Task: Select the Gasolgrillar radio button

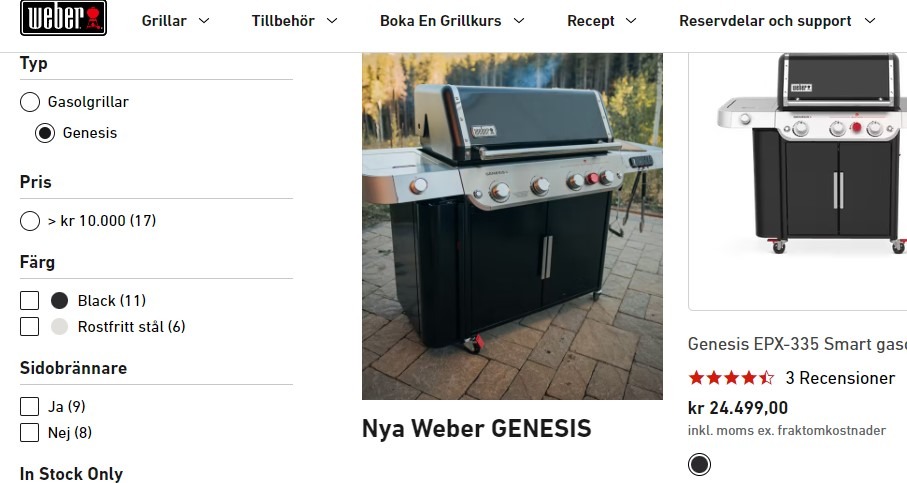Action: coord(30,102)
